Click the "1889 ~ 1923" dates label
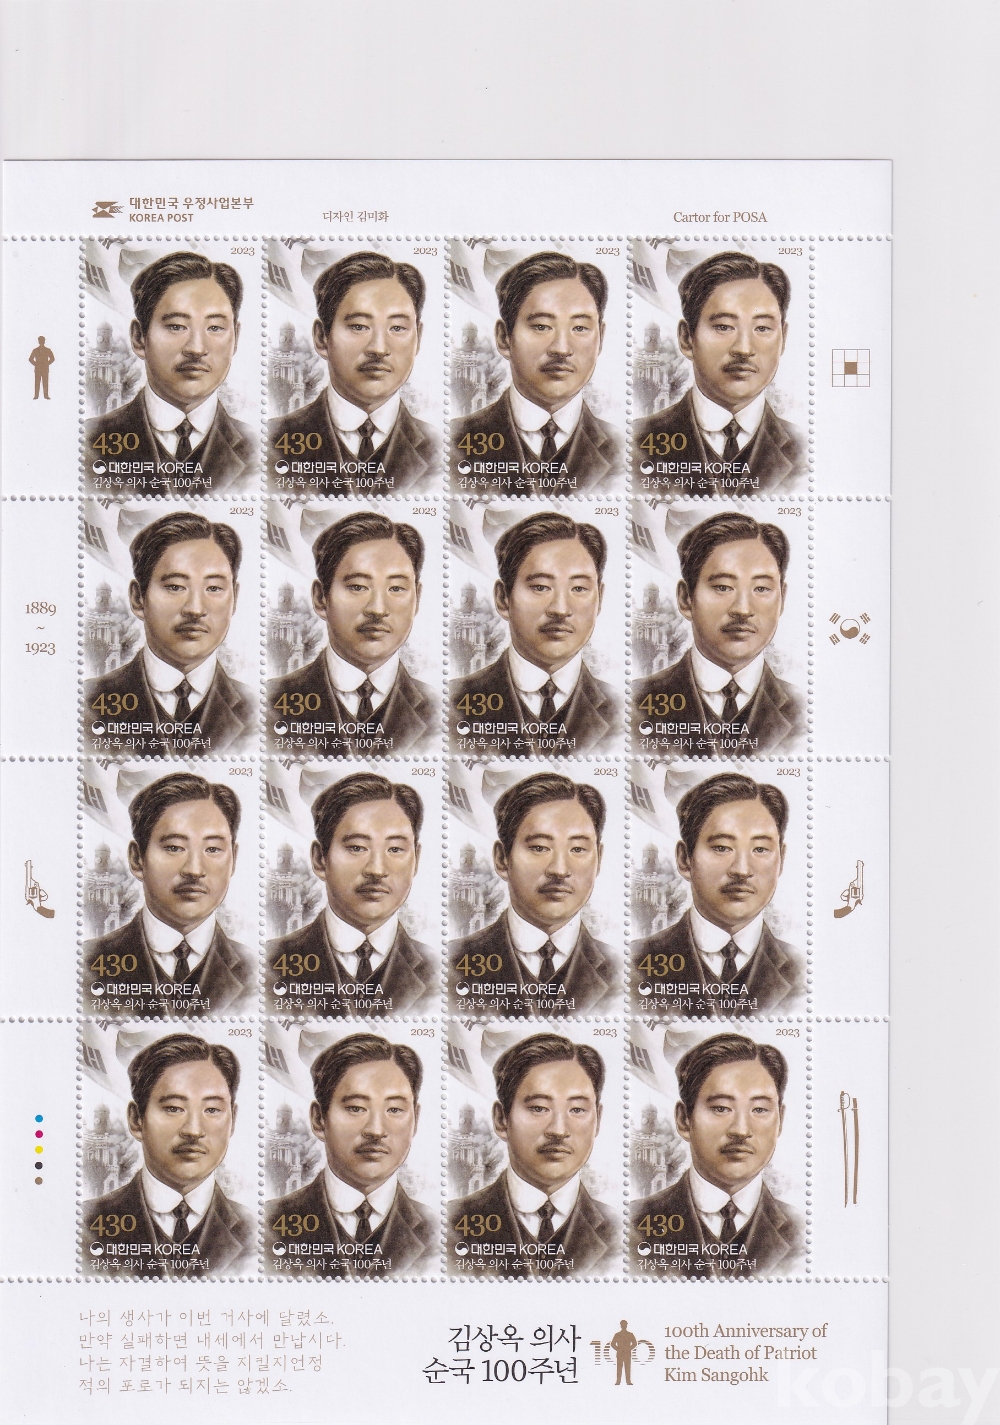Viewport: 1000px width, 1425px height. (x=41, y=628)
